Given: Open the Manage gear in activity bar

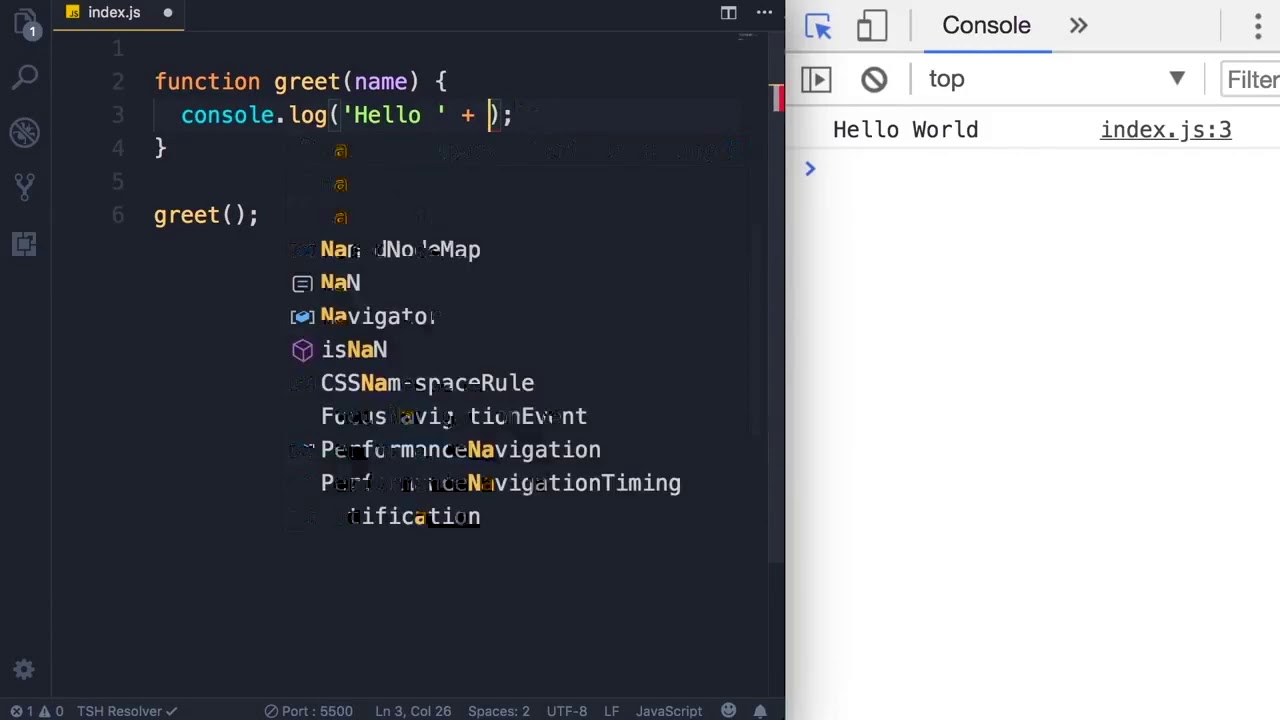Looking at the screenshot, I should click(25, 670).
